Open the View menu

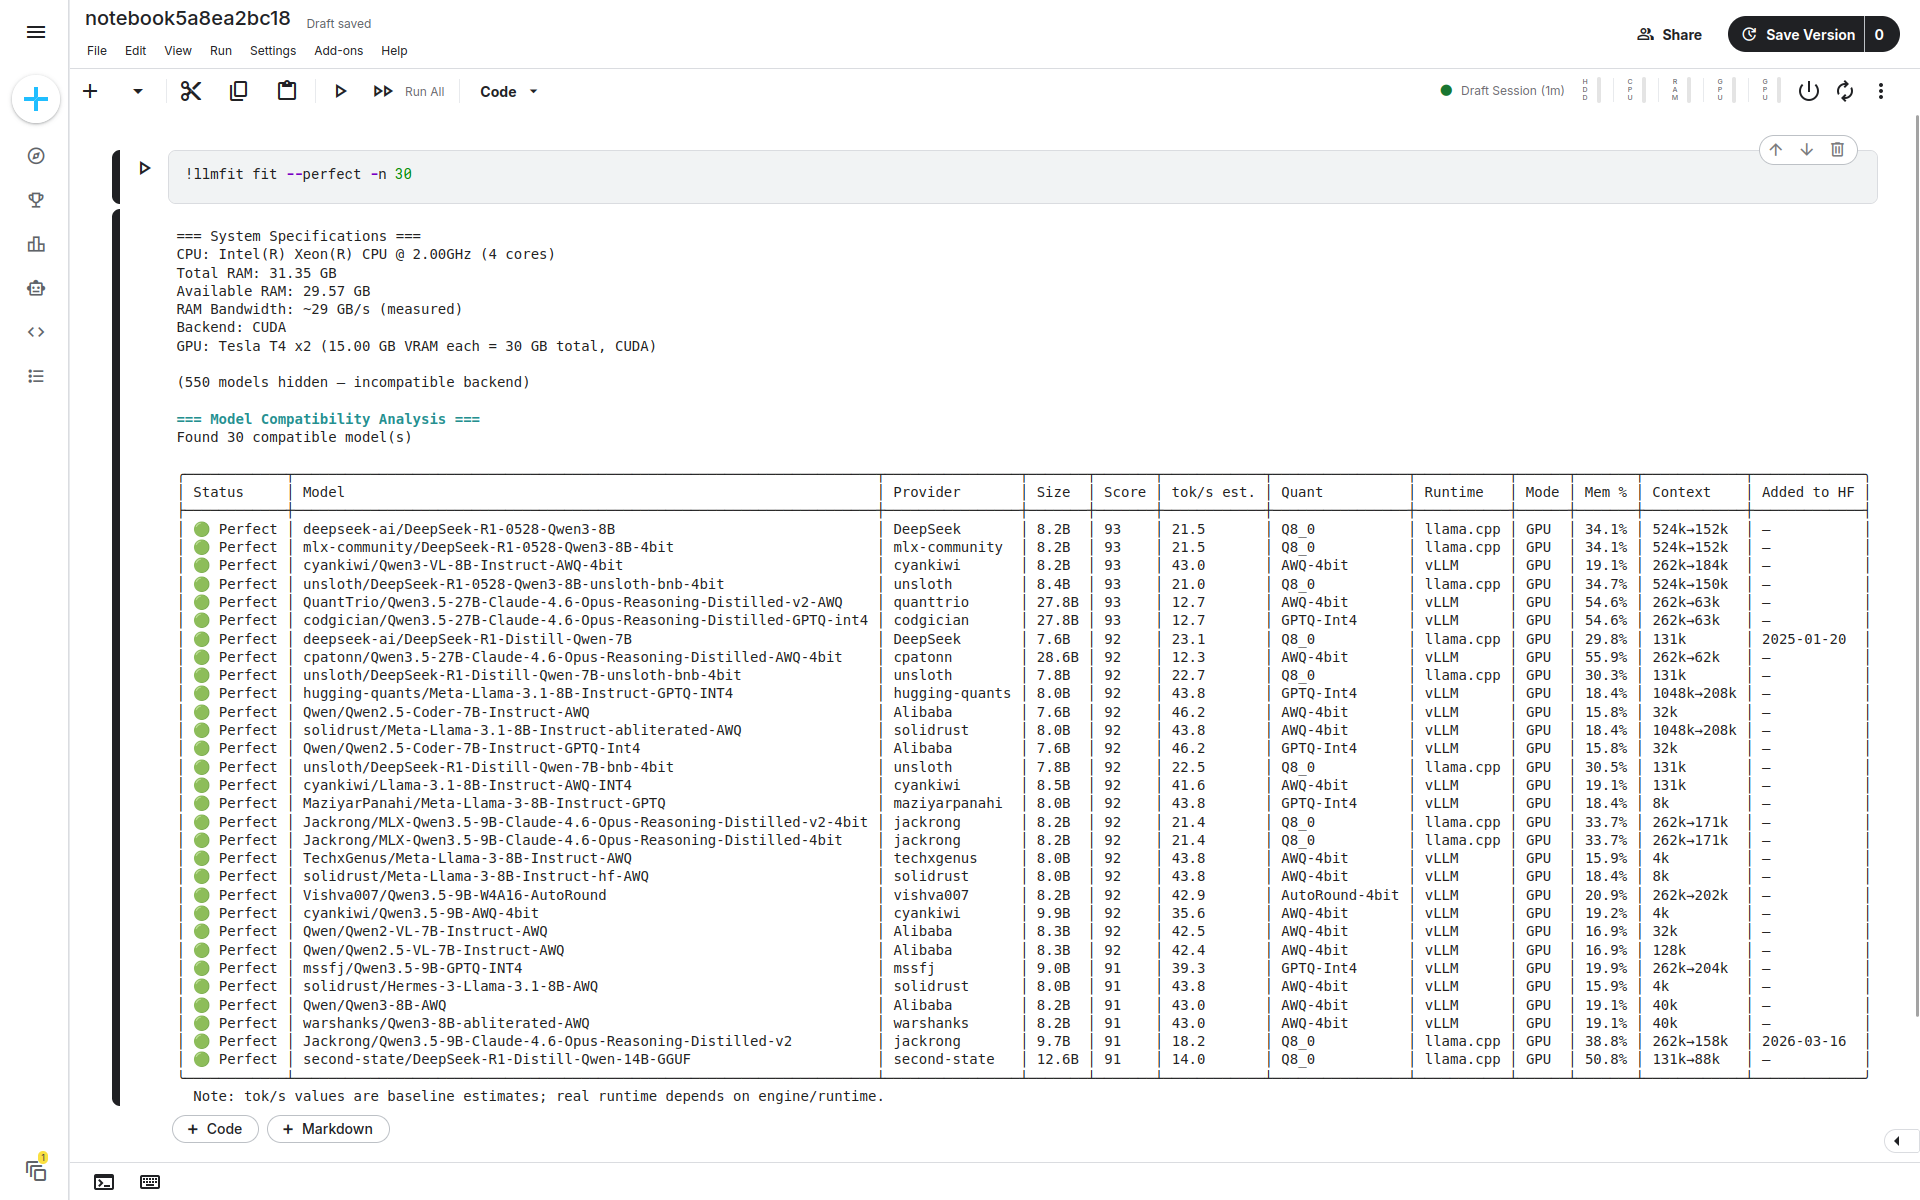[178, 51]
